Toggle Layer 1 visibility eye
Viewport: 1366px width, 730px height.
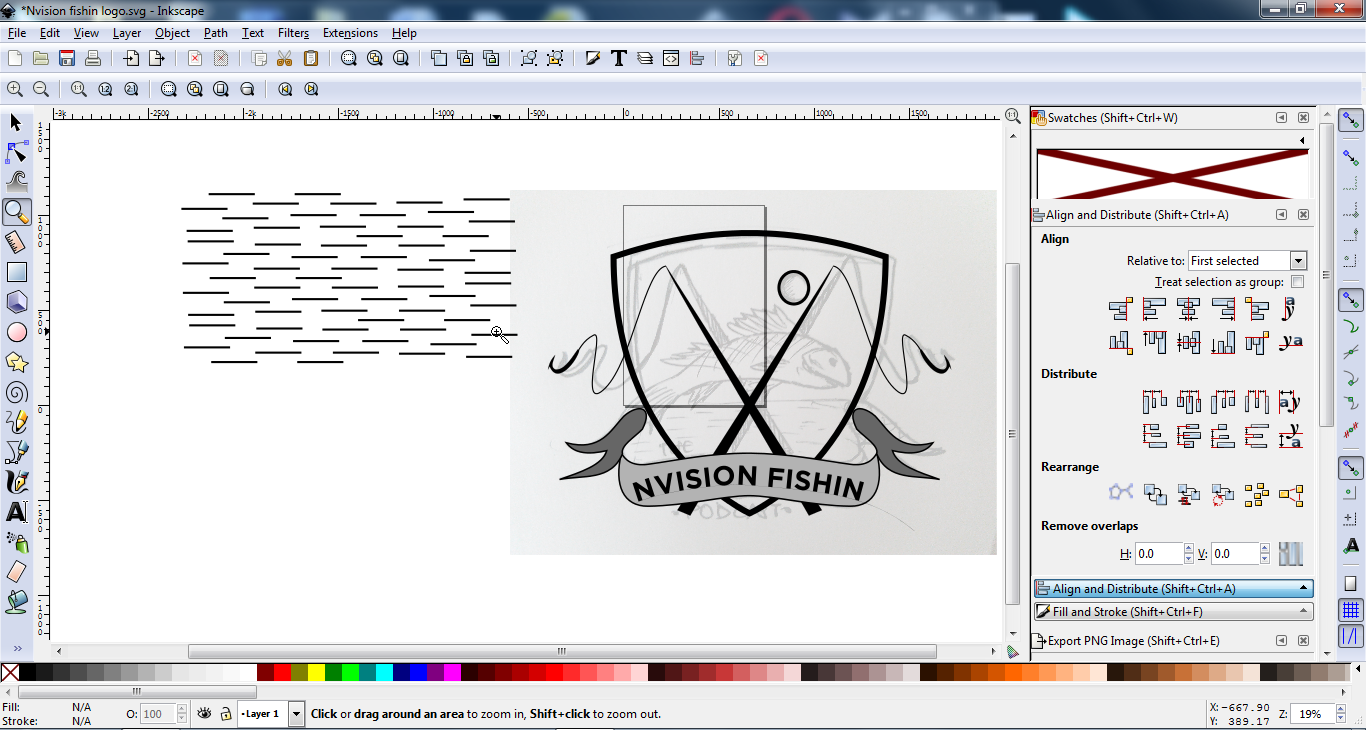[205, 714]
